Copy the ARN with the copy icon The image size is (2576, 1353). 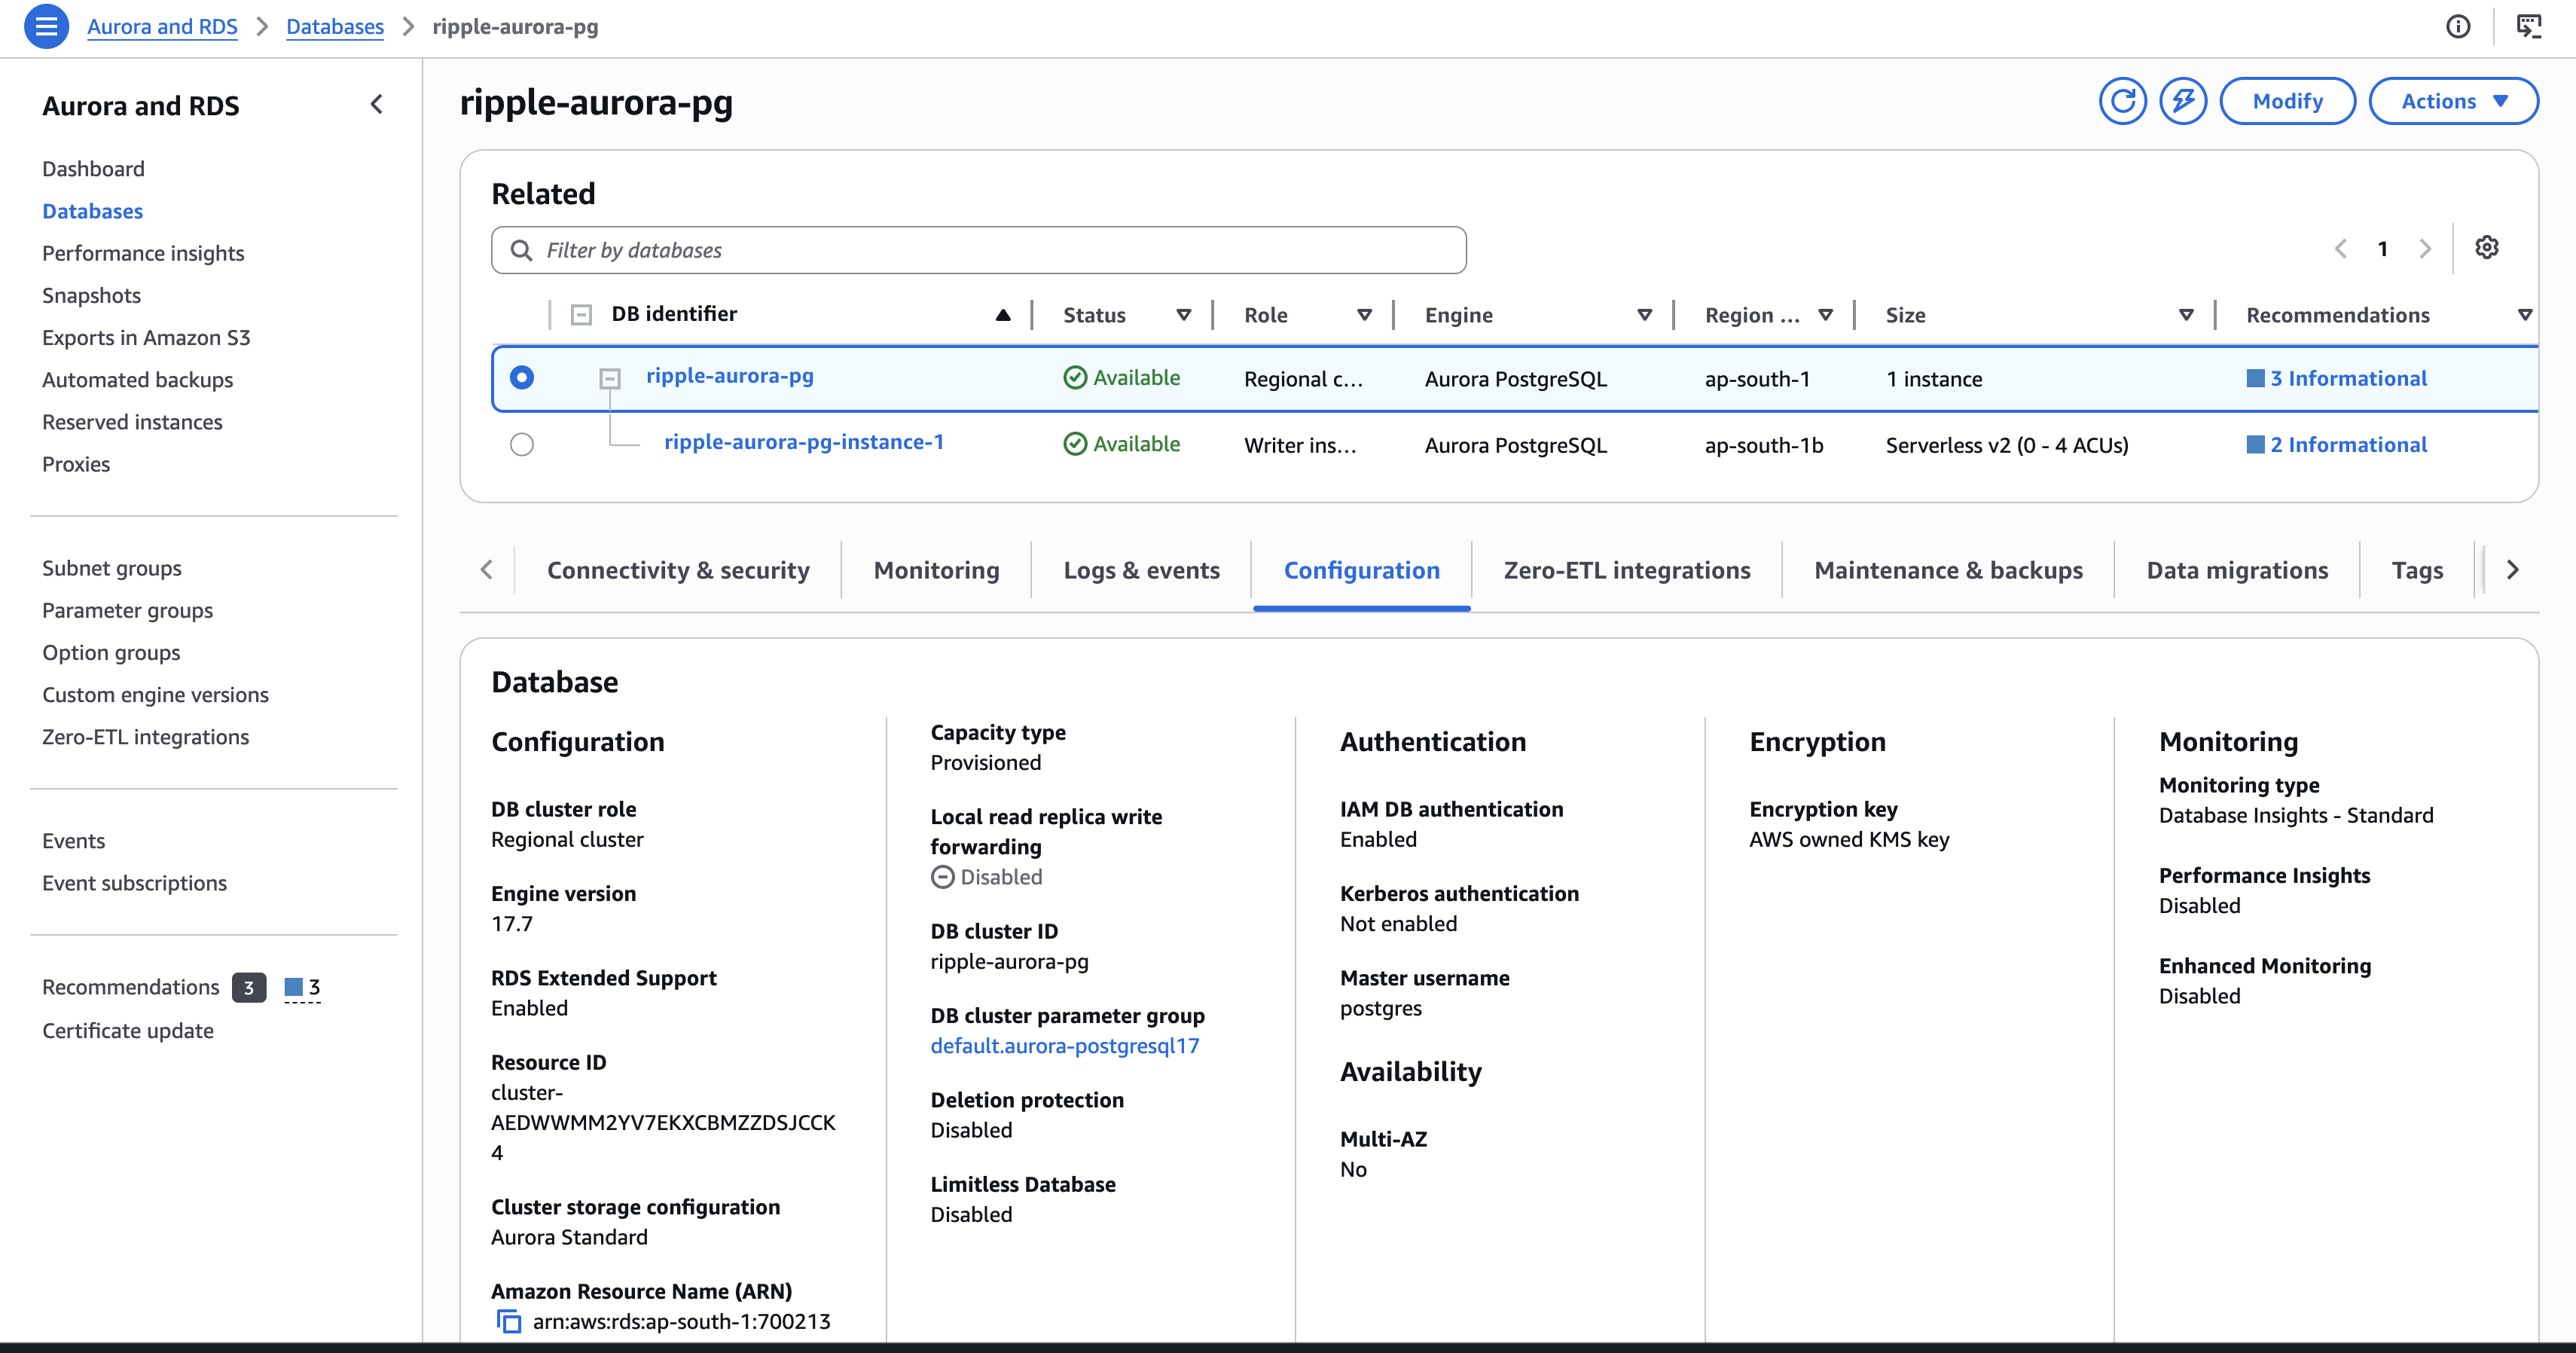pos(509,1322)
